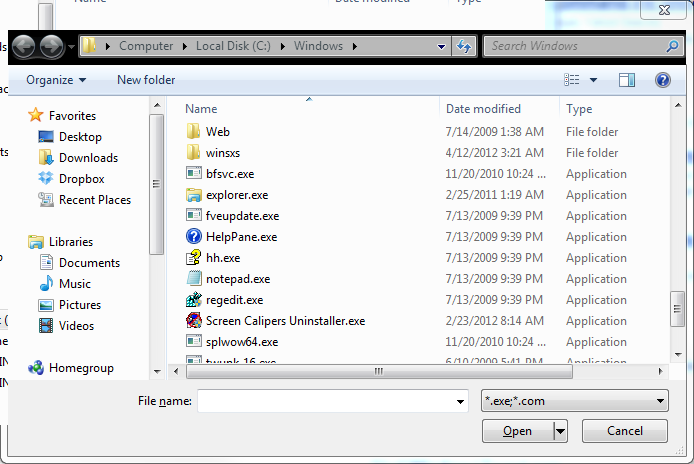The width and height of the screenshot is (694, 464).
Task: Sort by Date modified column header
Action: pyautogui.click(x=483, y=109)
